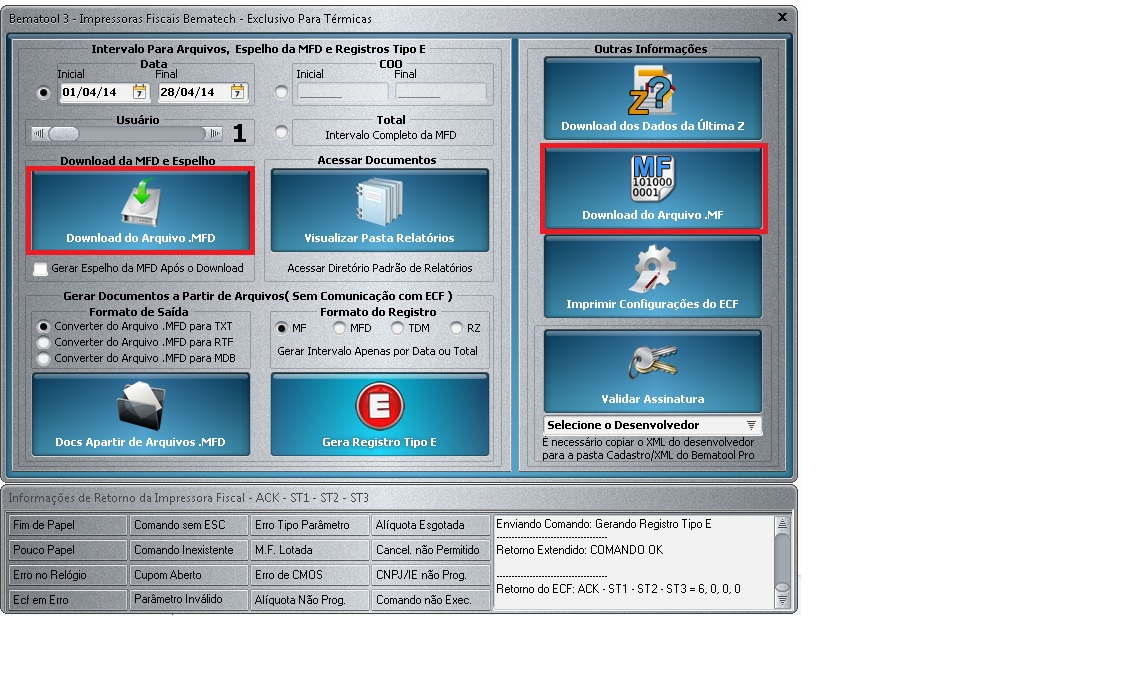
Task: Click the MF binary file icon
Action: 652,178
